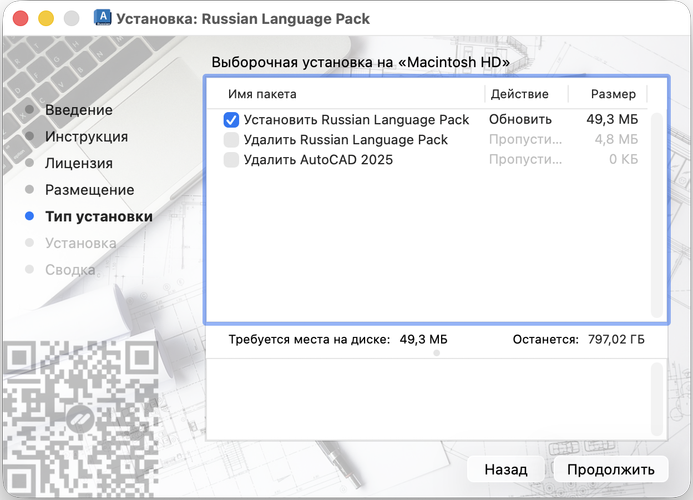The height and width of the screenshot is (500, 693).
Task: Go to the Введение step in sidebar
Action: coord(79,110)
